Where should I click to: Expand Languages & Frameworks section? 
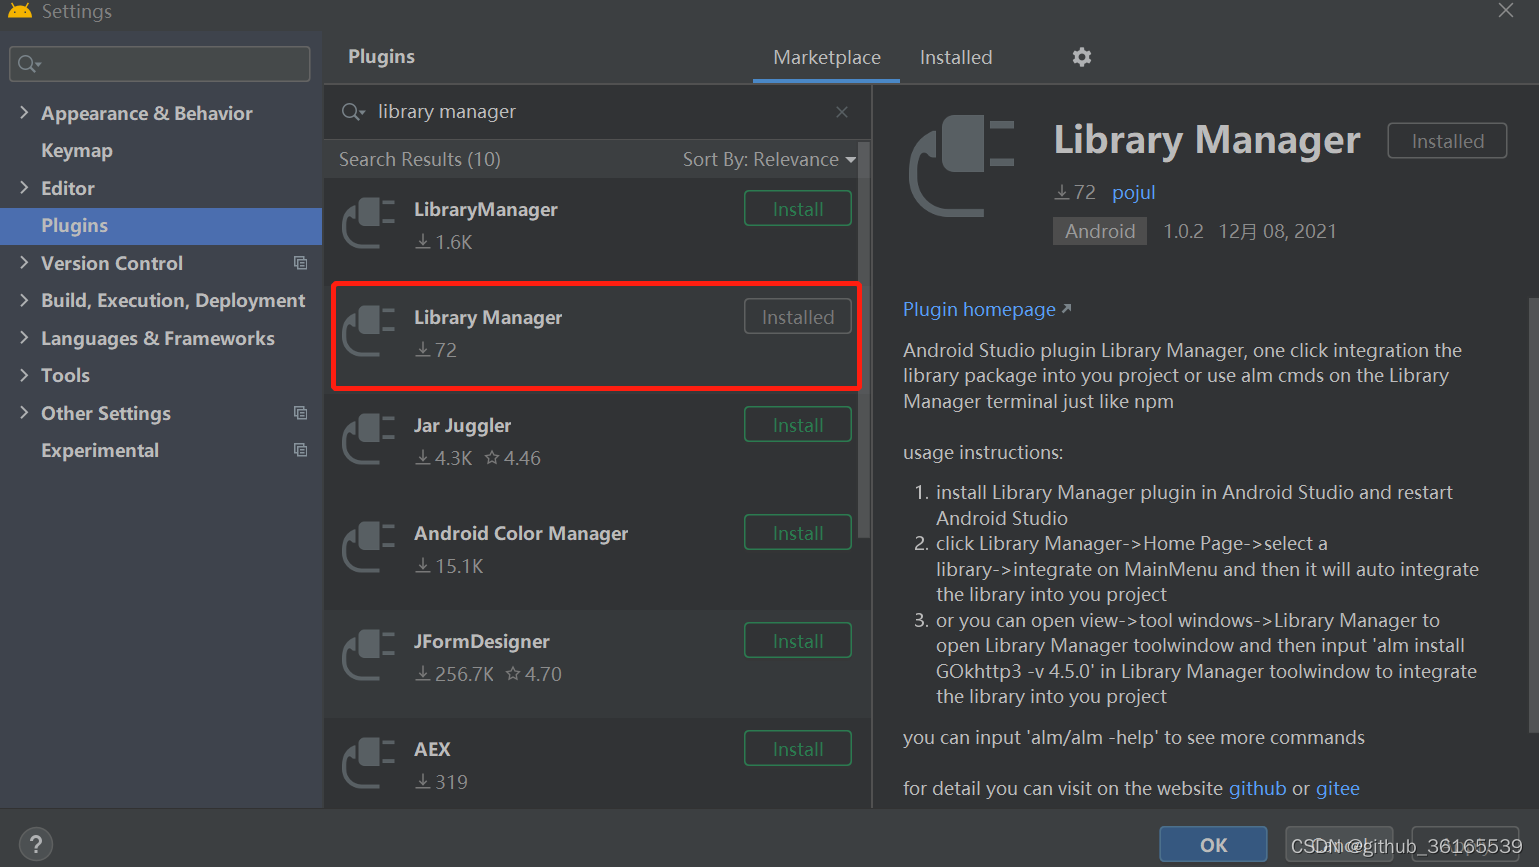[x=24, y=337]
